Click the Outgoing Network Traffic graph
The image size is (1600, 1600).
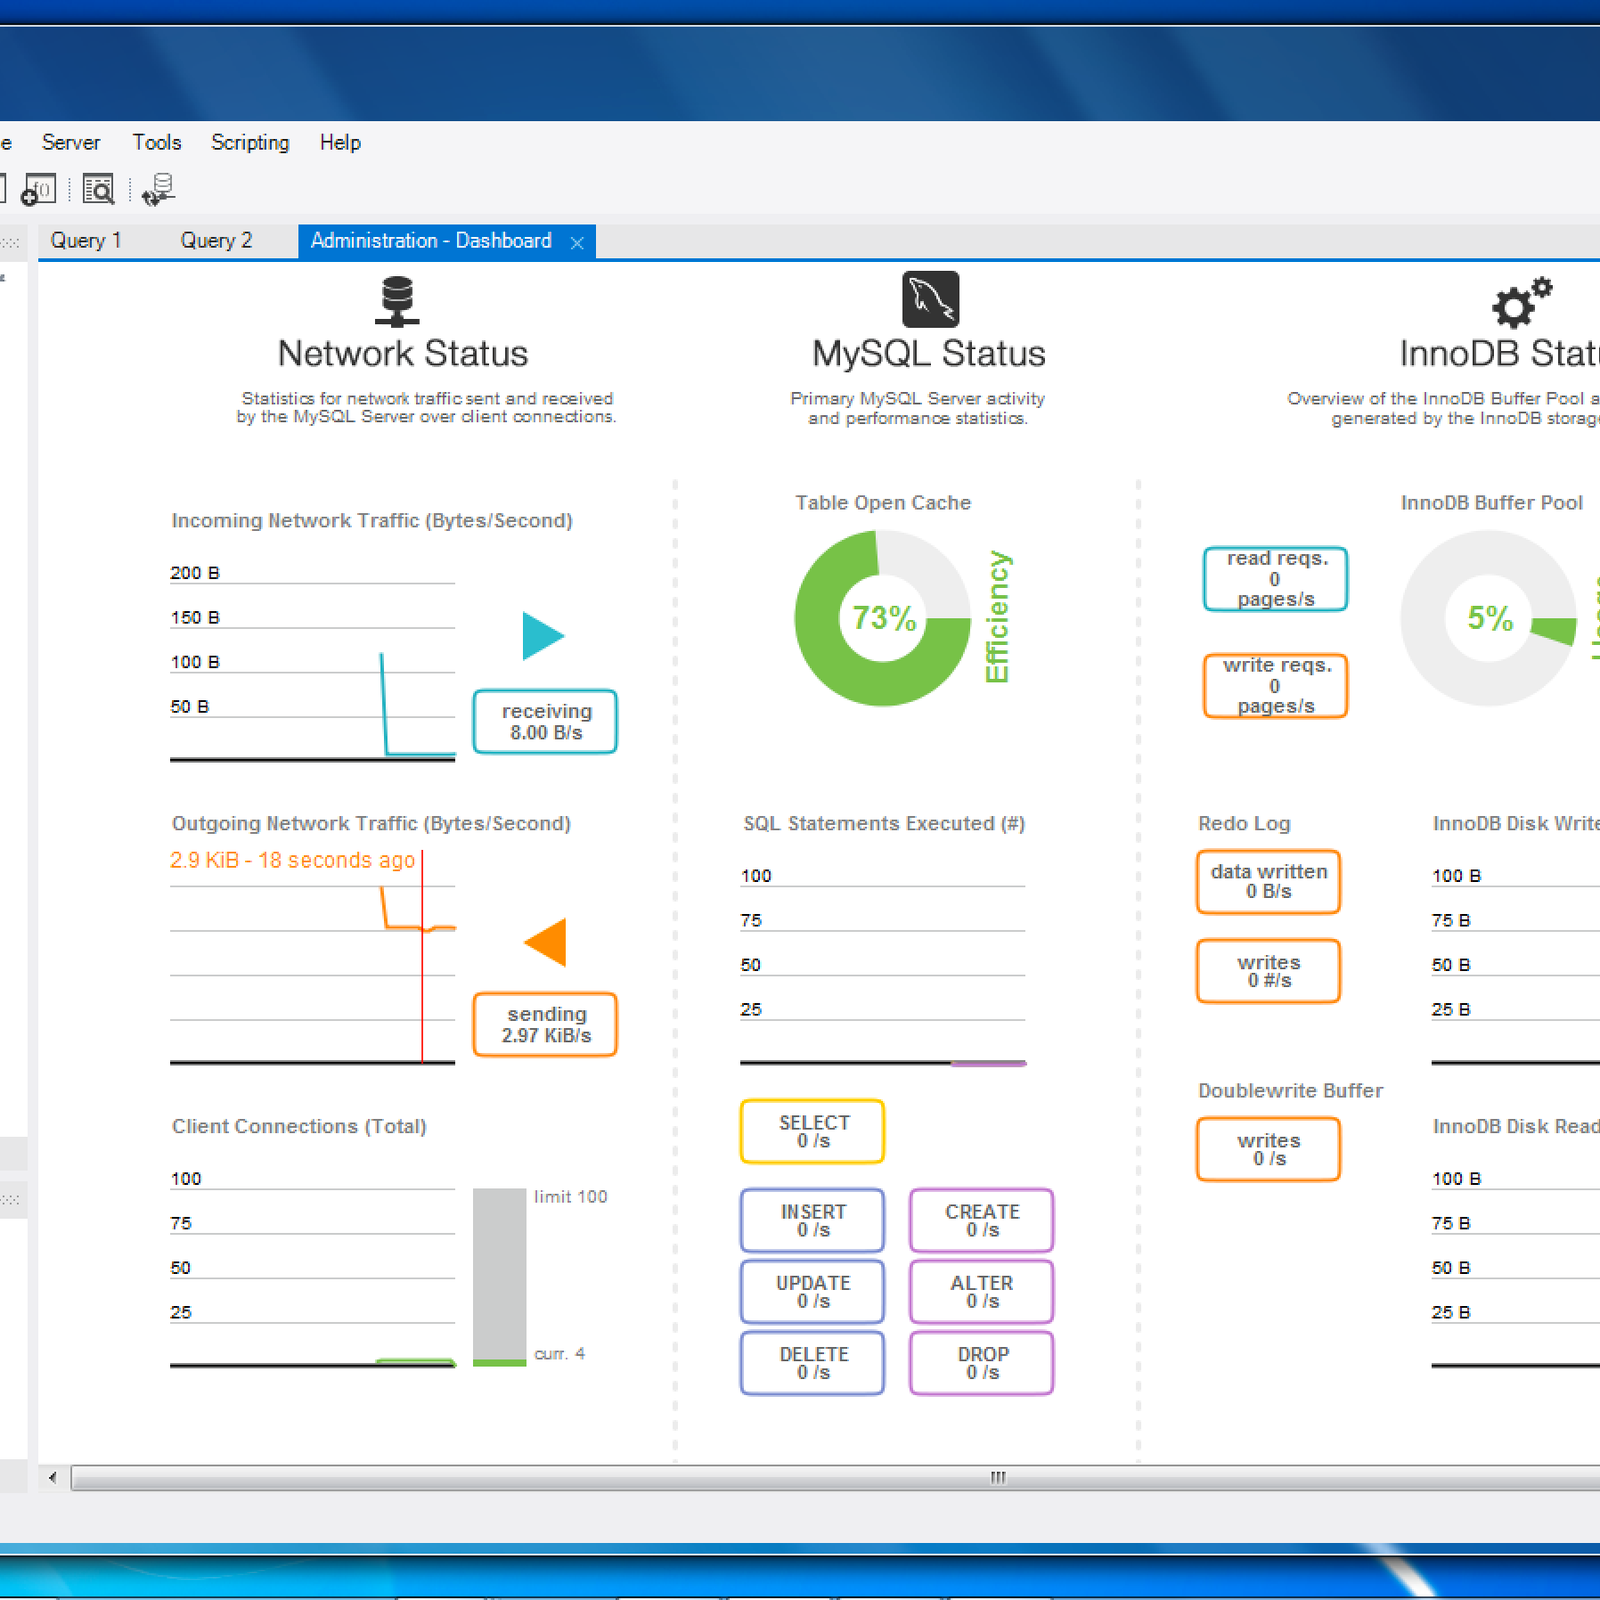tap(312, 957)
